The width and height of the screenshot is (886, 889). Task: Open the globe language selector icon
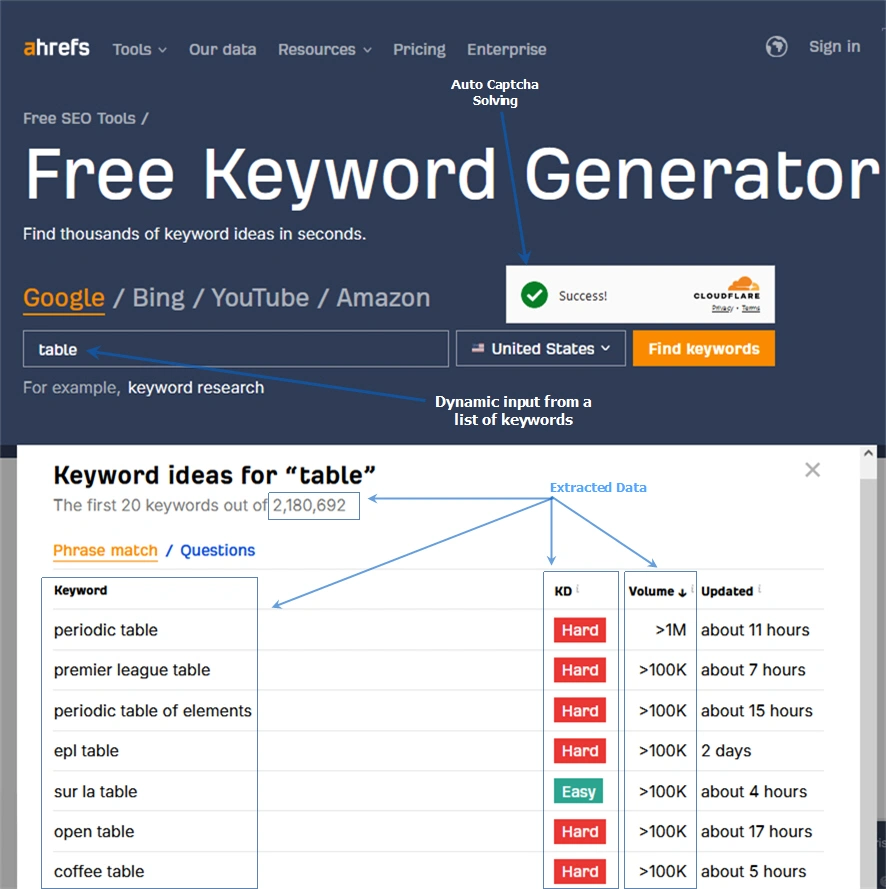[x=777, y=46]
